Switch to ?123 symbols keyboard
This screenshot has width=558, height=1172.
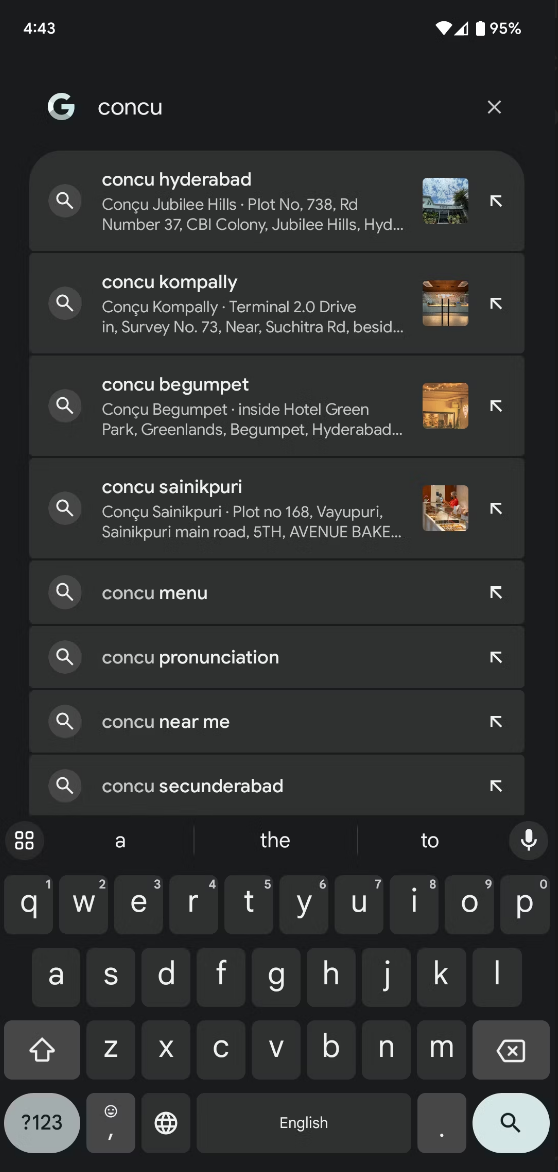[x=42, y=1122]
